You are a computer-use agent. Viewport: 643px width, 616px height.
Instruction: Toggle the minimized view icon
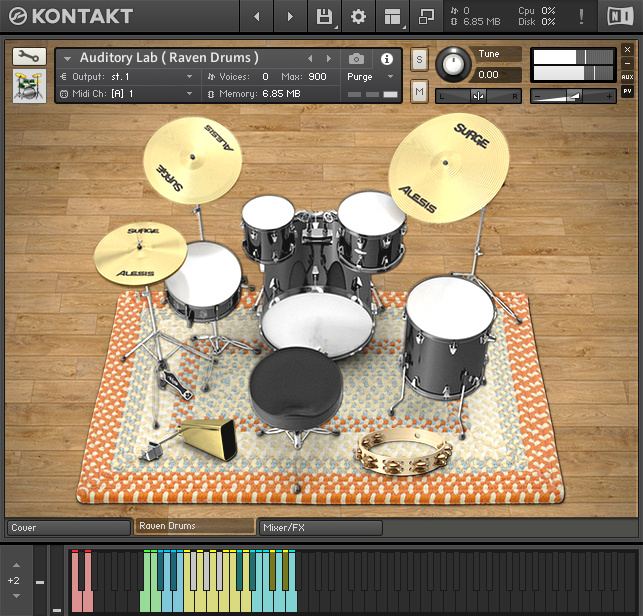tap(426, 16)
